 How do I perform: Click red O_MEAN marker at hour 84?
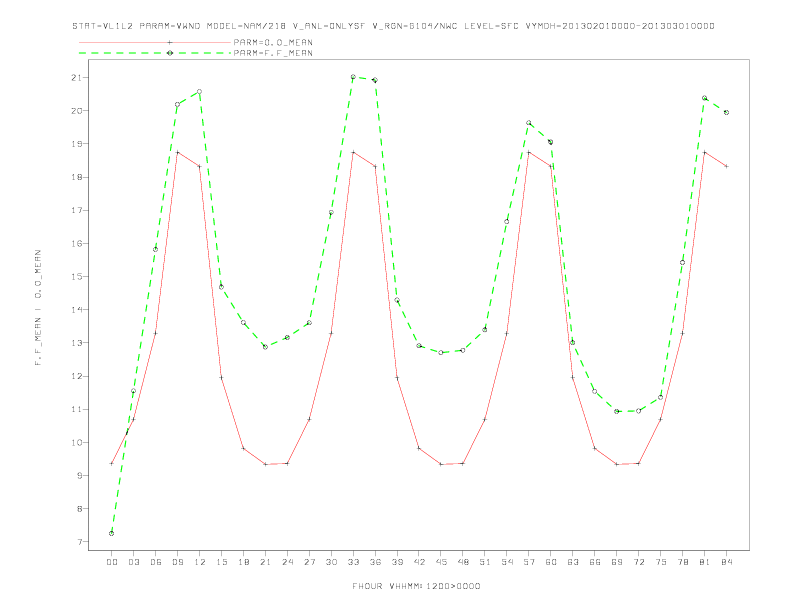(x=726, y=166)
